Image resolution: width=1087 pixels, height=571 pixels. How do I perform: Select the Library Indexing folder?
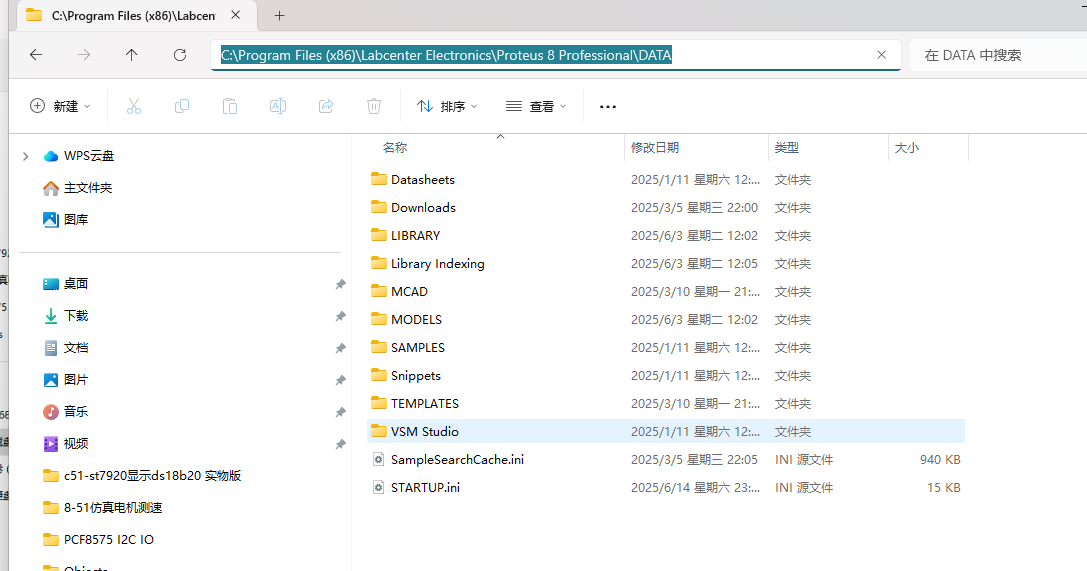(666, 263)
